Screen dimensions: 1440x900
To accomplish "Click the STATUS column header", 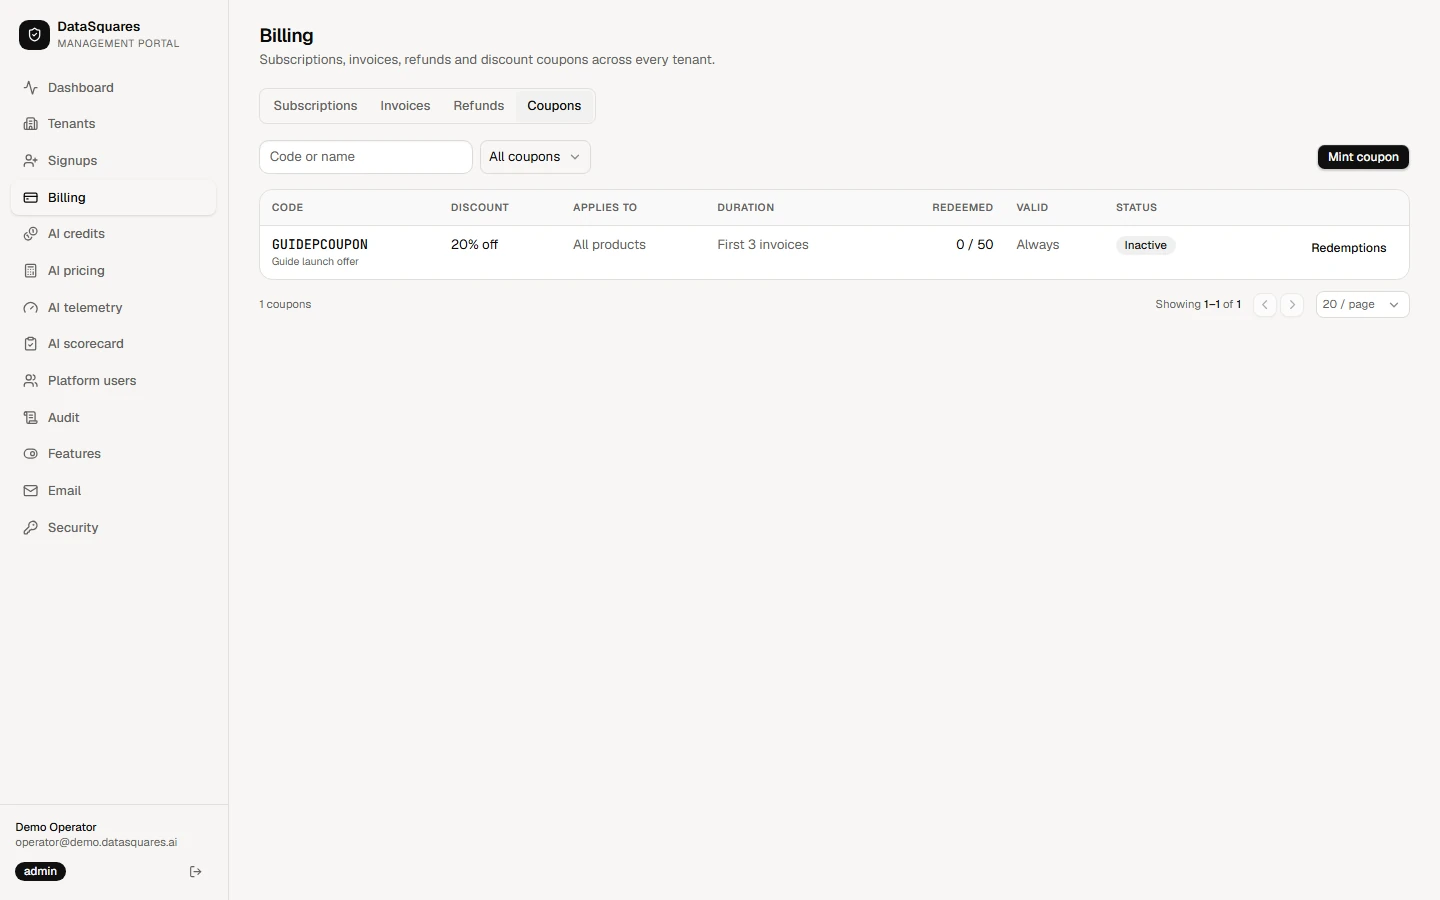I will (x=1136, y=208).
